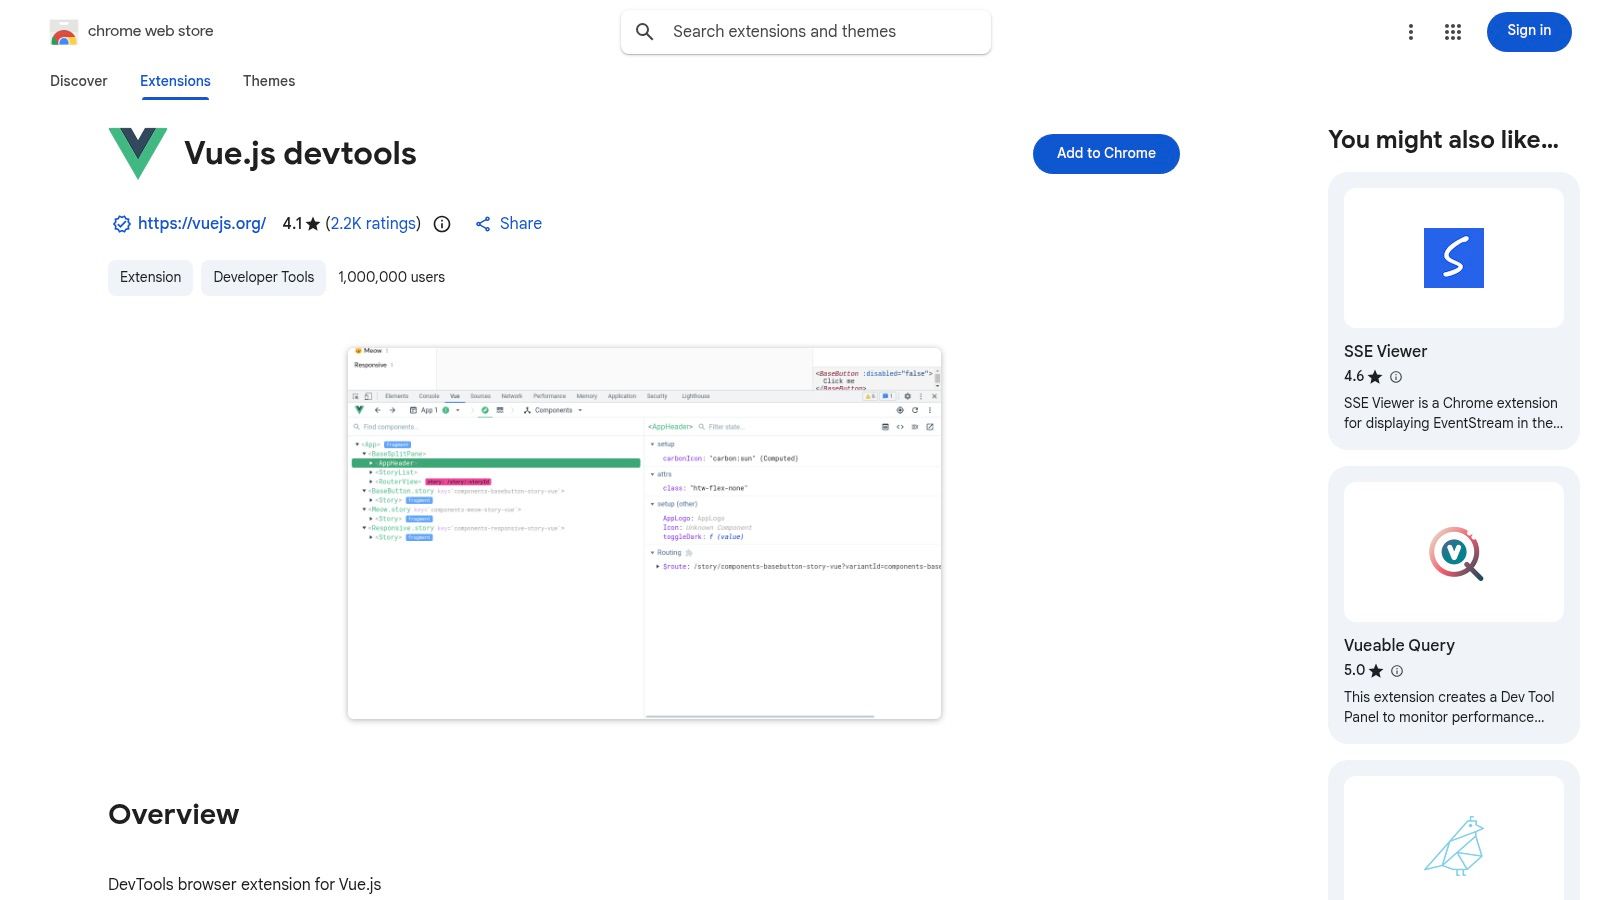The image size is (1600, 900).
Task: Click the Share icon for Vue.js devtools
Action: (484, 223)
